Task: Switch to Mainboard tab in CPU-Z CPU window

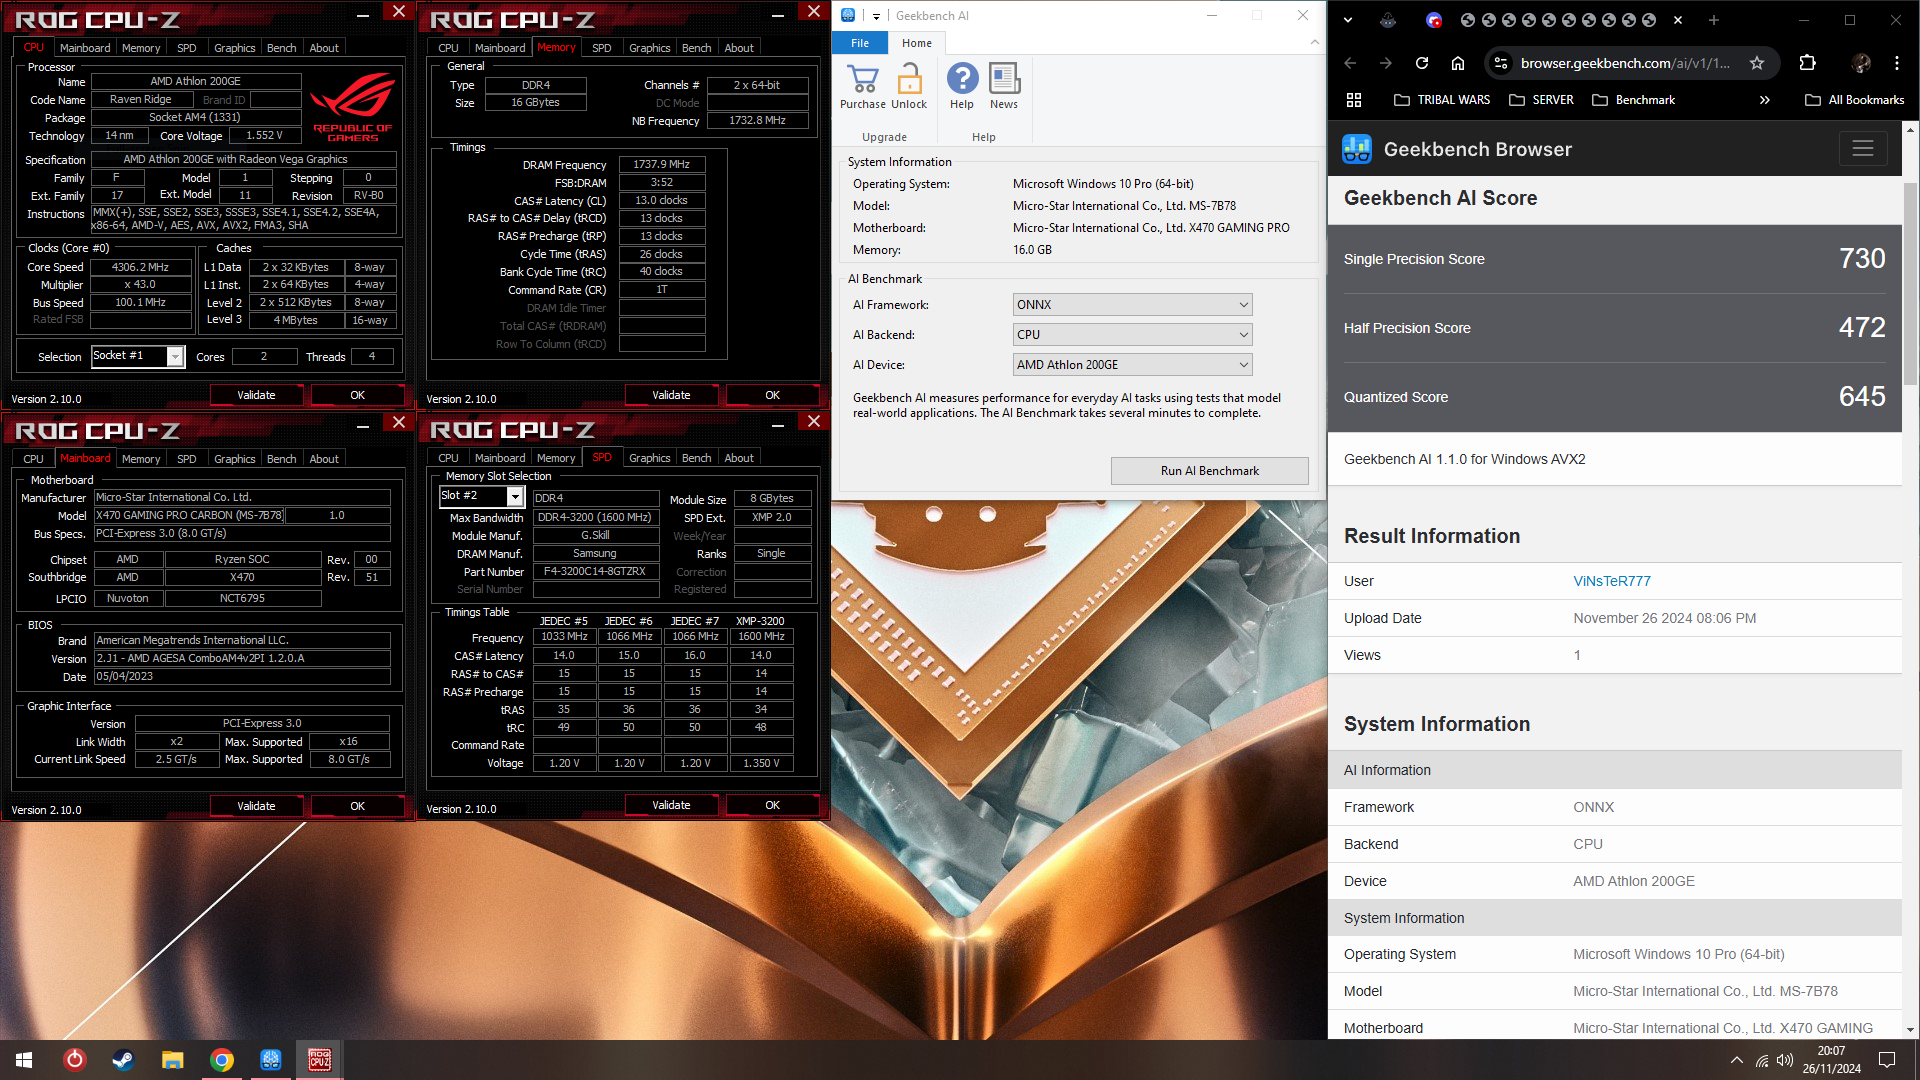Action: pyautogui.click(x=85, y=48)
